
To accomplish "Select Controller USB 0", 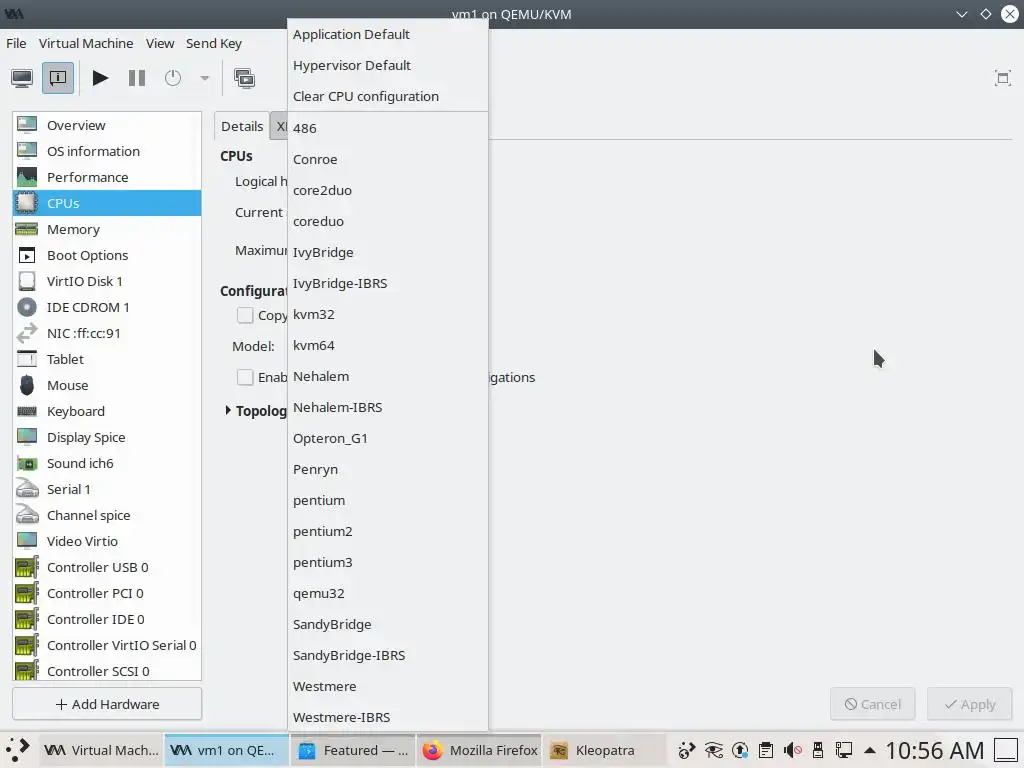I will pos(107,568).
